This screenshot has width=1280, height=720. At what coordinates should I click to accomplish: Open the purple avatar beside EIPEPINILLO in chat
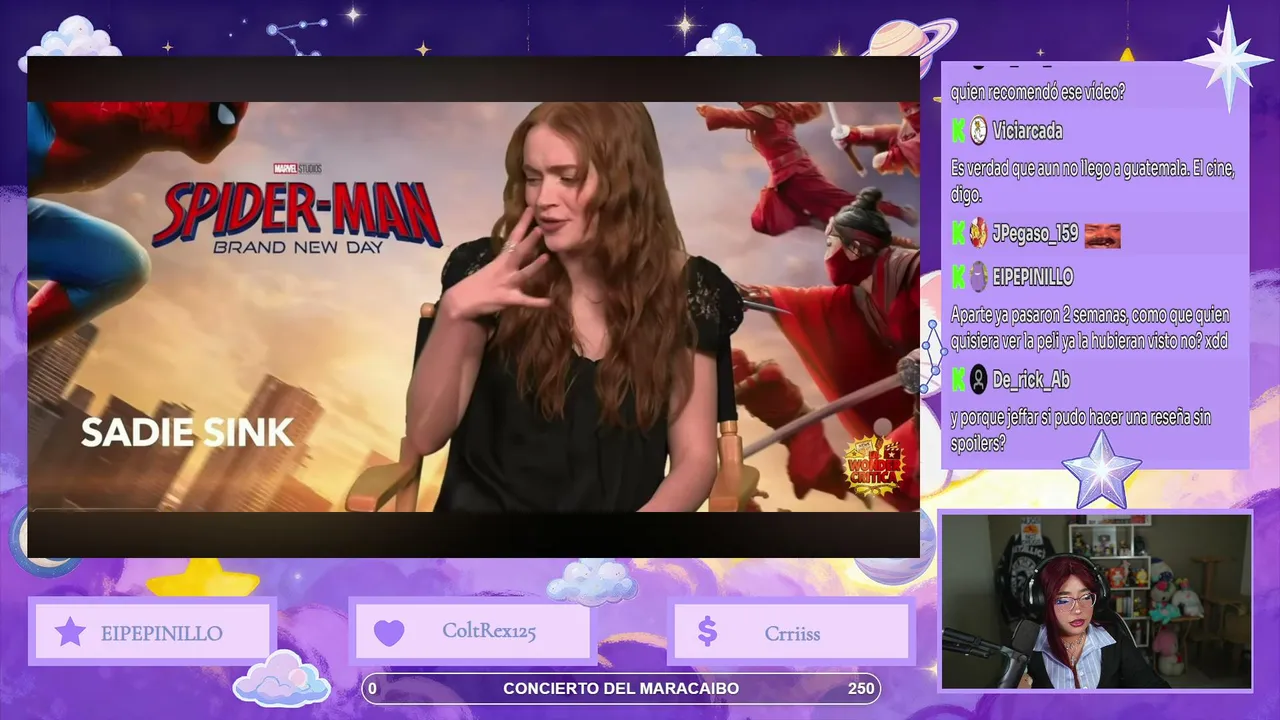point(978,277)
